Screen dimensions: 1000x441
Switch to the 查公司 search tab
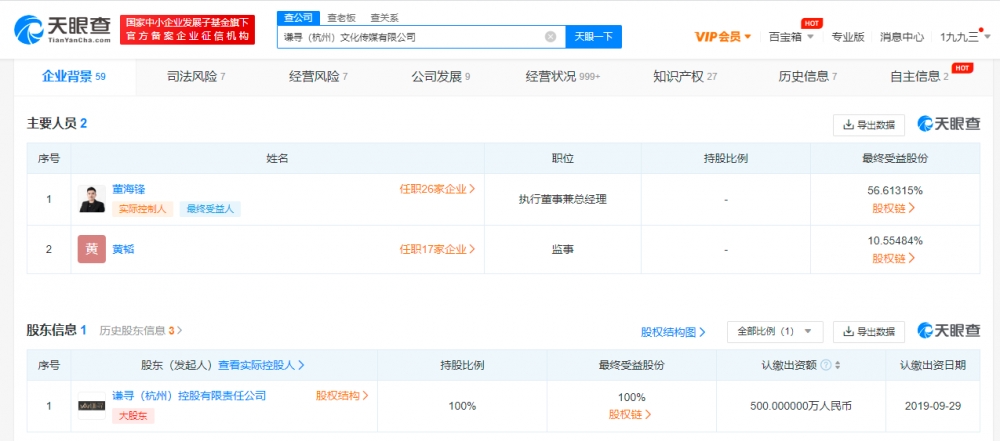coord(298,18)
